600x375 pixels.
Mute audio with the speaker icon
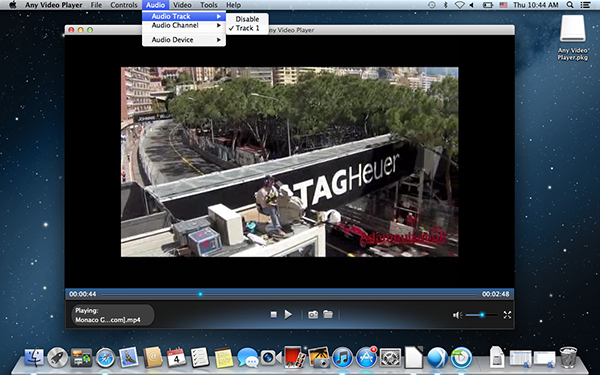(x=457, y=315)
